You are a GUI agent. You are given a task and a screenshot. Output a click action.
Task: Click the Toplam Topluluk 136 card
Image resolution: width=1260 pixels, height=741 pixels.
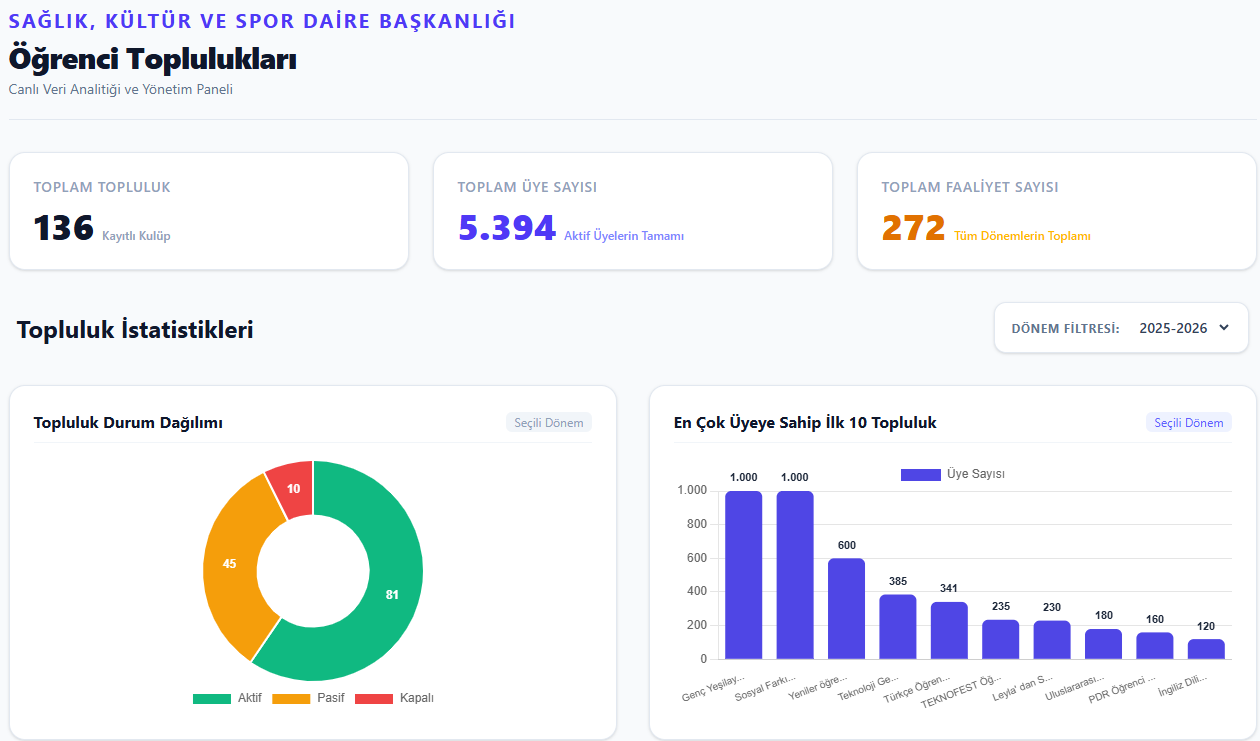(209, 211)
